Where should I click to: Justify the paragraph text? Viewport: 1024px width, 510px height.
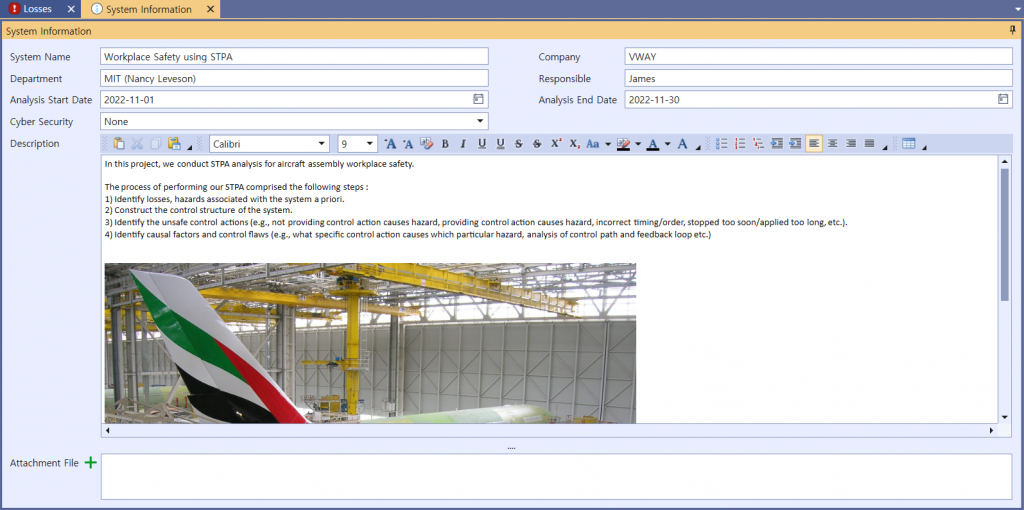(x=869, y=144)
